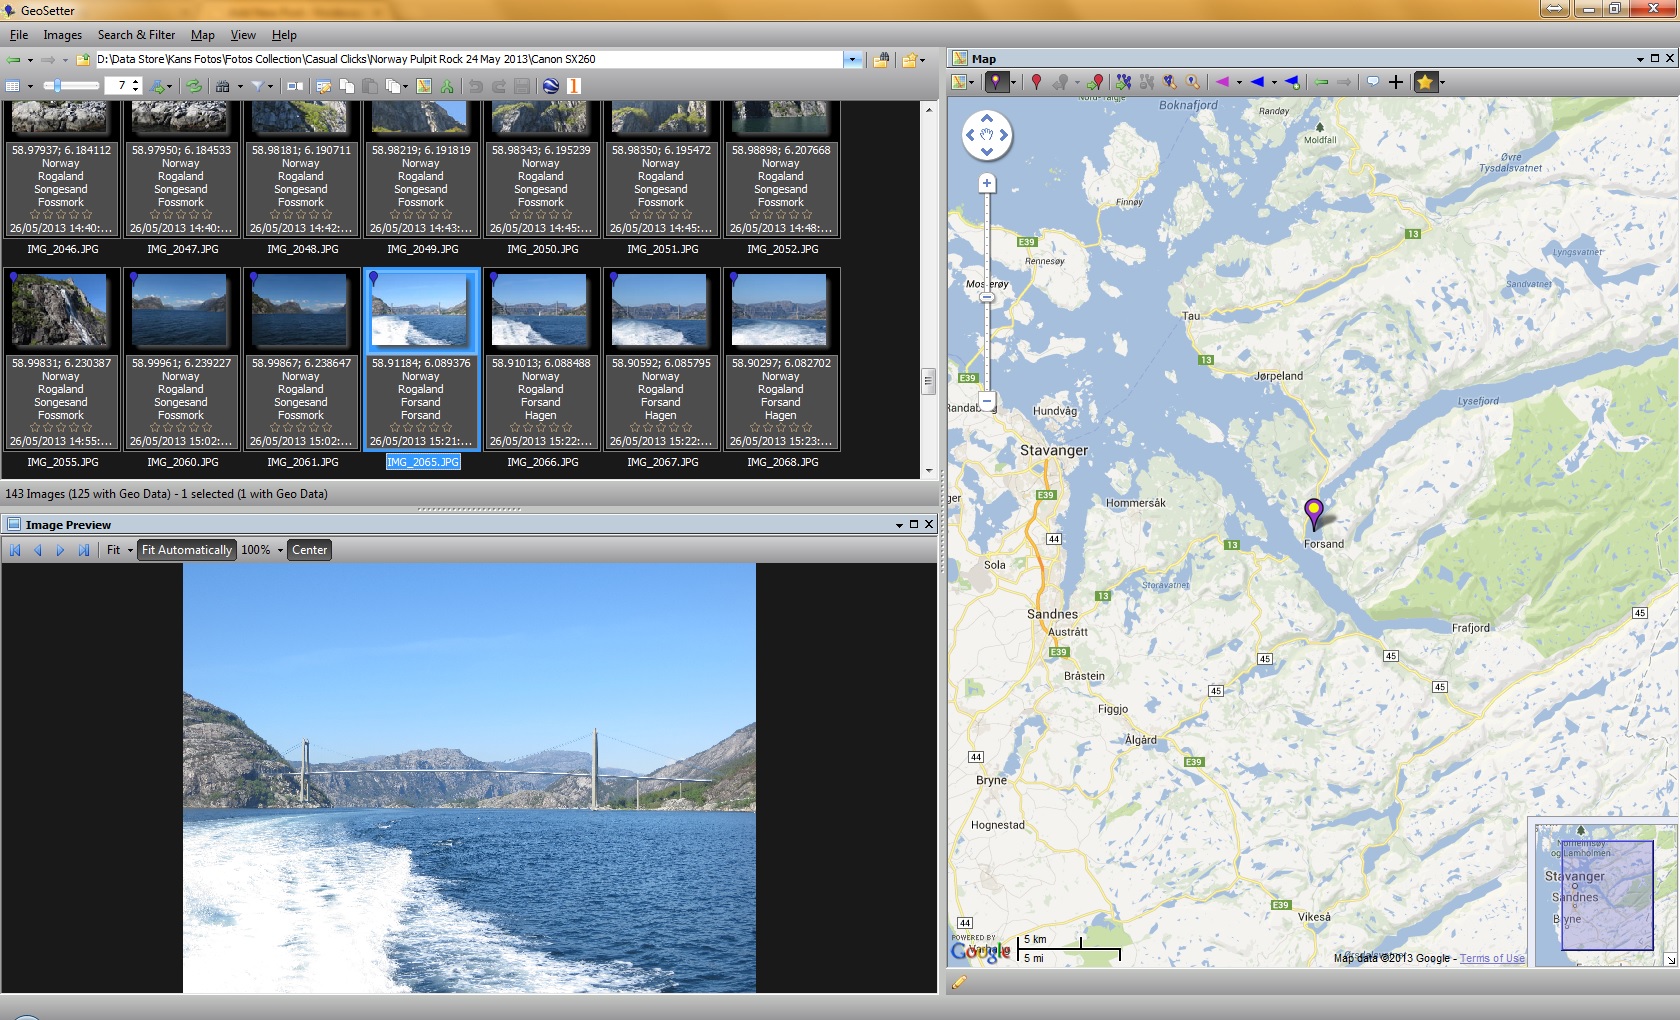Image resolution: width=1680 pixels, height=1020 pixels.
Task: Click the Center button in Image Preview
Action: point(309,549)
